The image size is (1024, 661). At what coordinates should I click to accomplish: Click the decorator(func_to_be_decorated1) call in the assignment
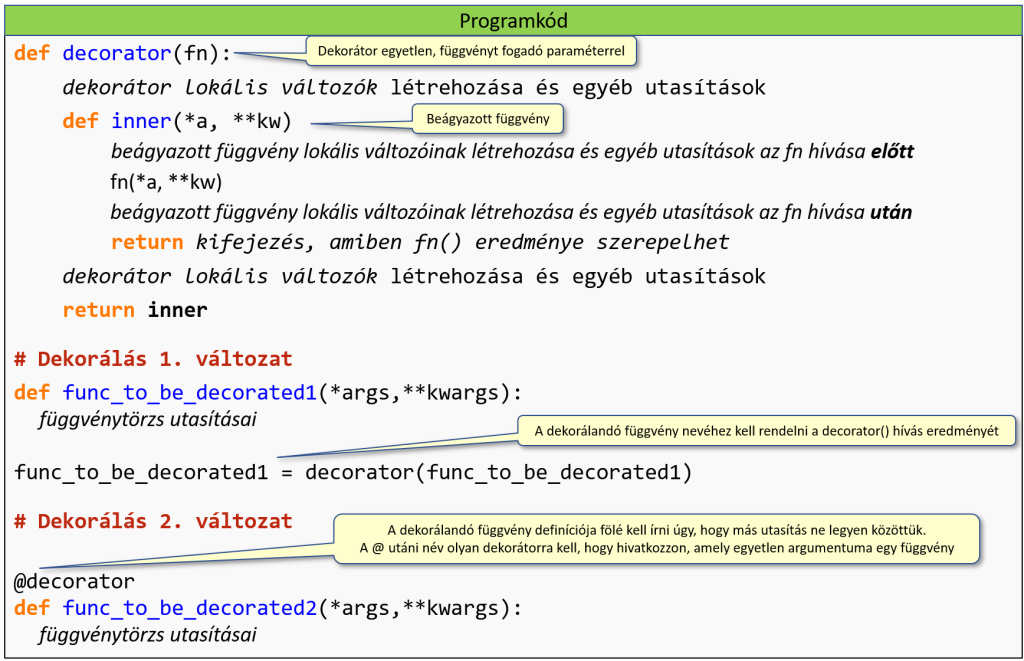point(498,471)
